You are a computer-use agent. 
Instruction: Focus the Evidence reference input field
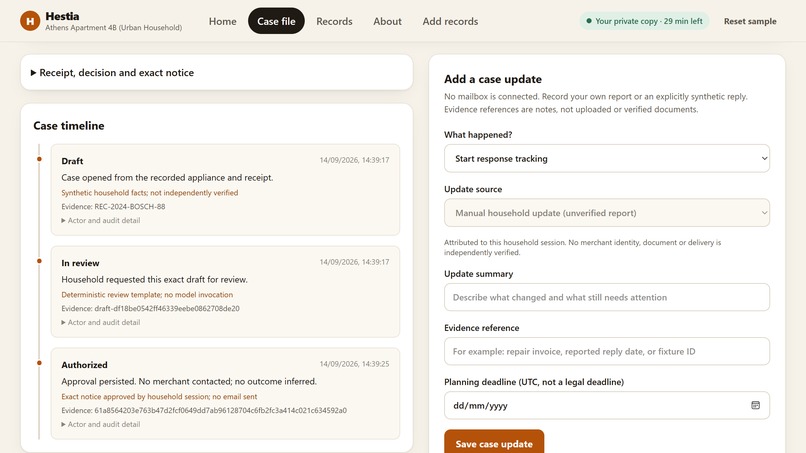[x=607, y=351]
